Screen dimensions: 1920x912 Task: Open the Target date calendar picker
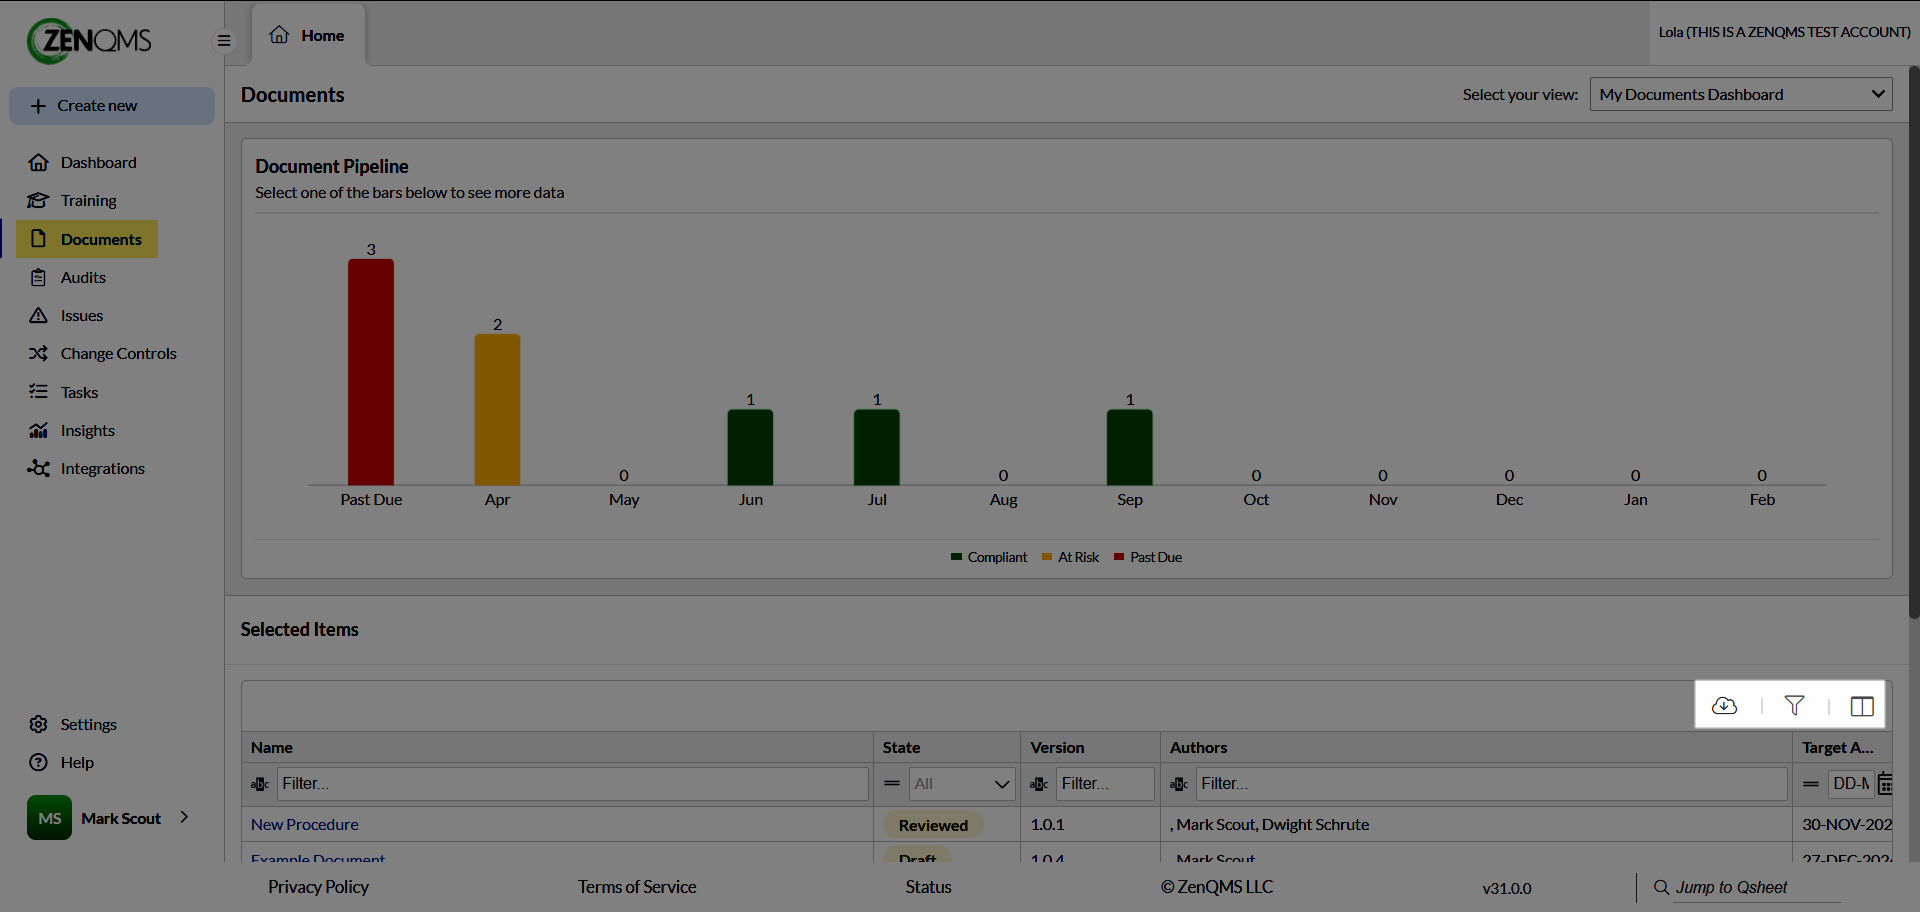click(1885, 784)
